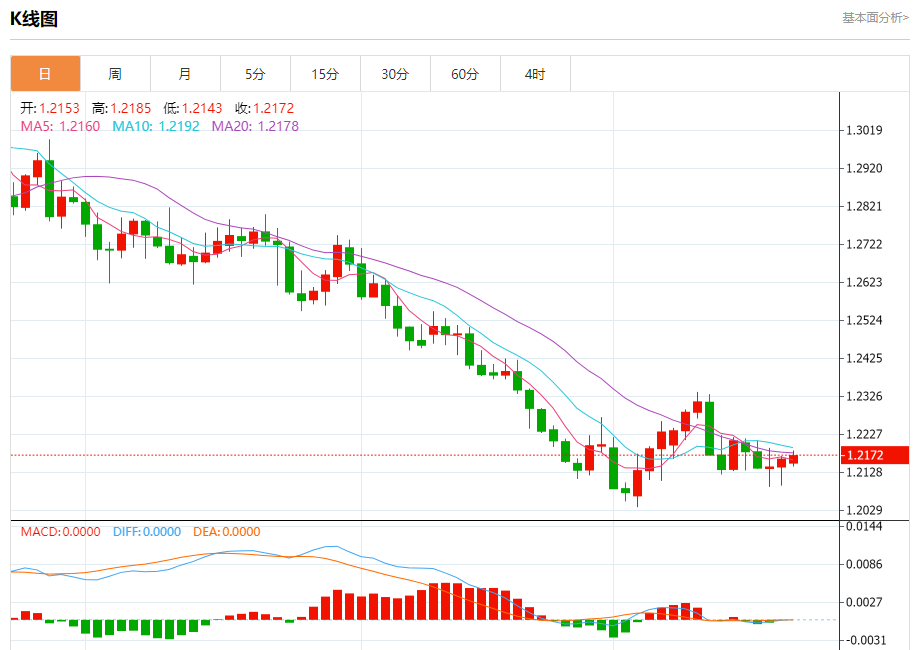Switch to the 周 weekly tab
The width and height of the screenshot is (918, 650).
pos(115,74)
